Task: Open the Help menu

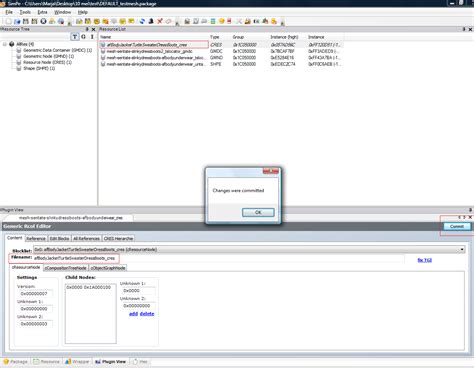Action: point(83,12)
